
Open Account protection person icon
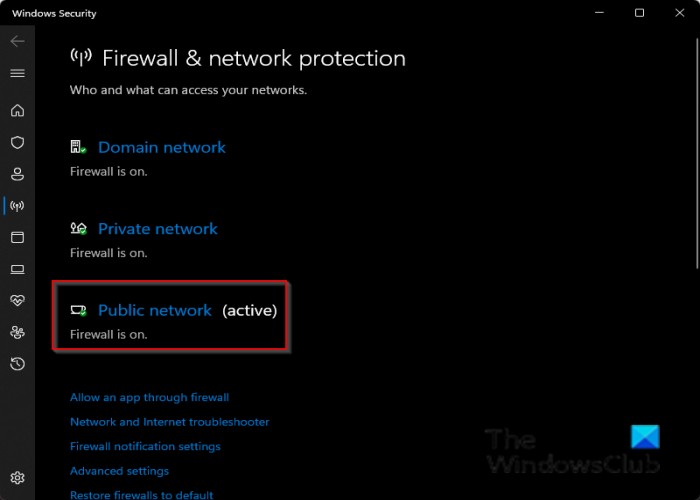point(17,174)
